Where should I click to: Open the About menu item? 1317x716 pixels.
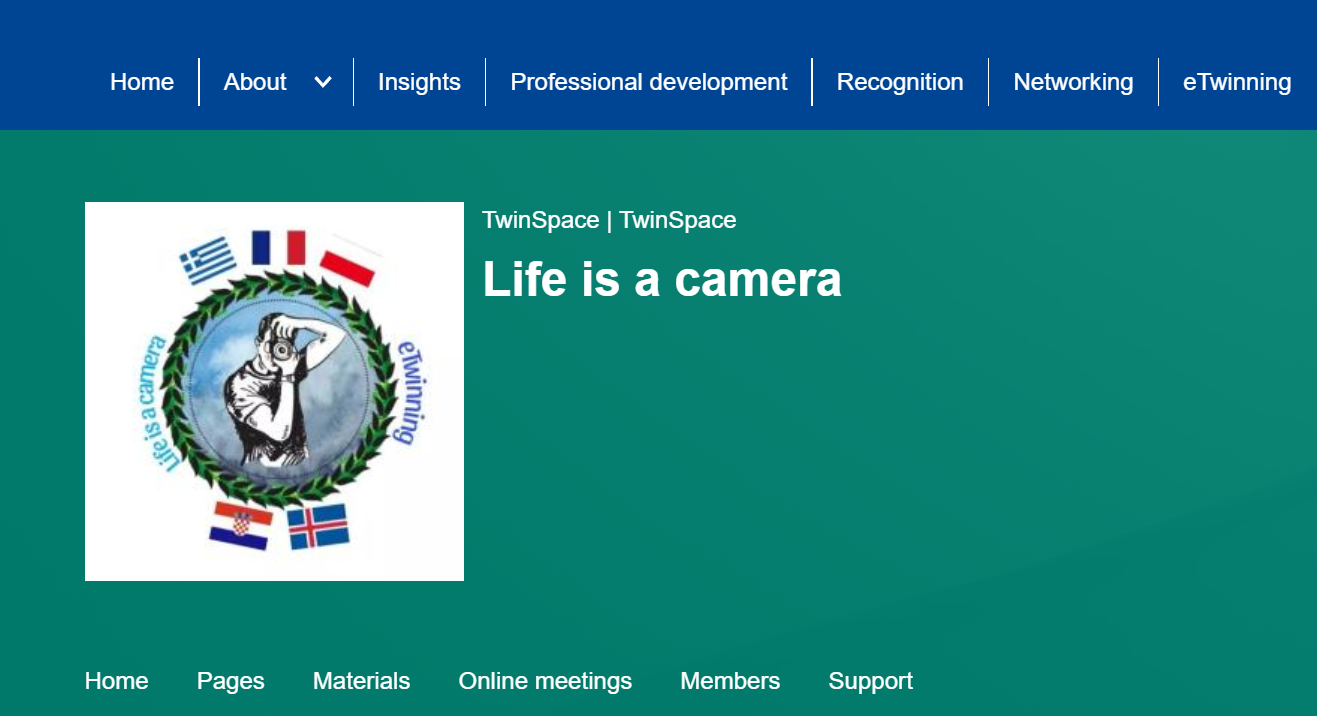click(x=255, y=82)
